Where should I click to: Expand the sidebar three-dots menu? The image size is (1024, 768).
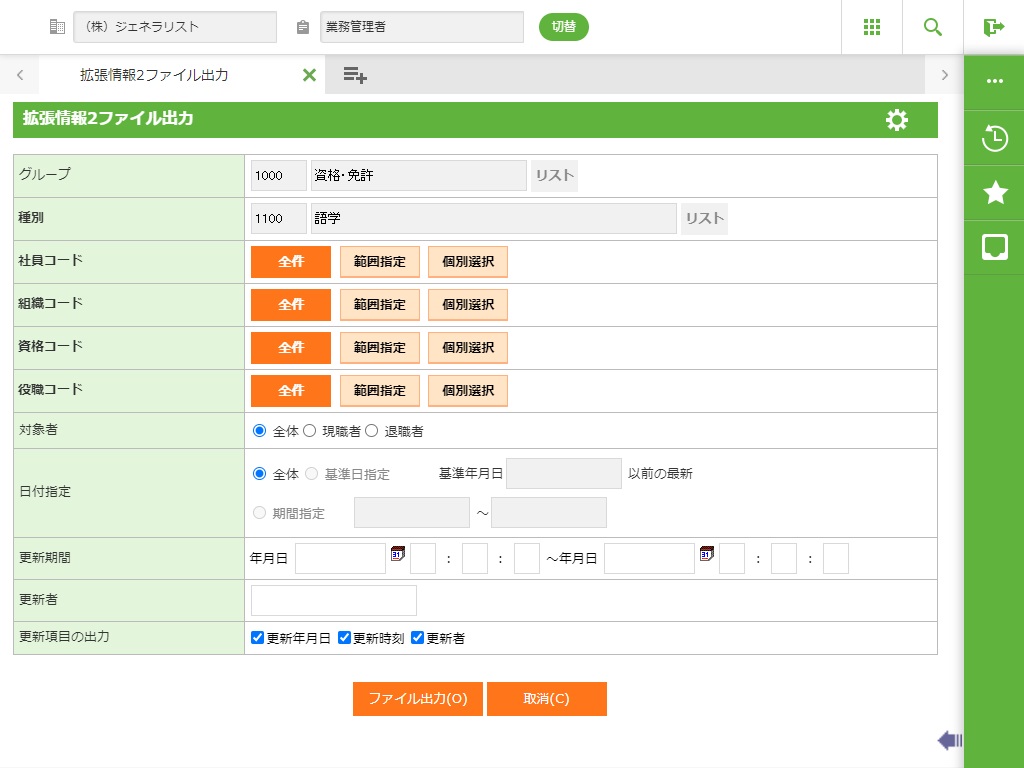pyautogui.click(x=994, y=82)
